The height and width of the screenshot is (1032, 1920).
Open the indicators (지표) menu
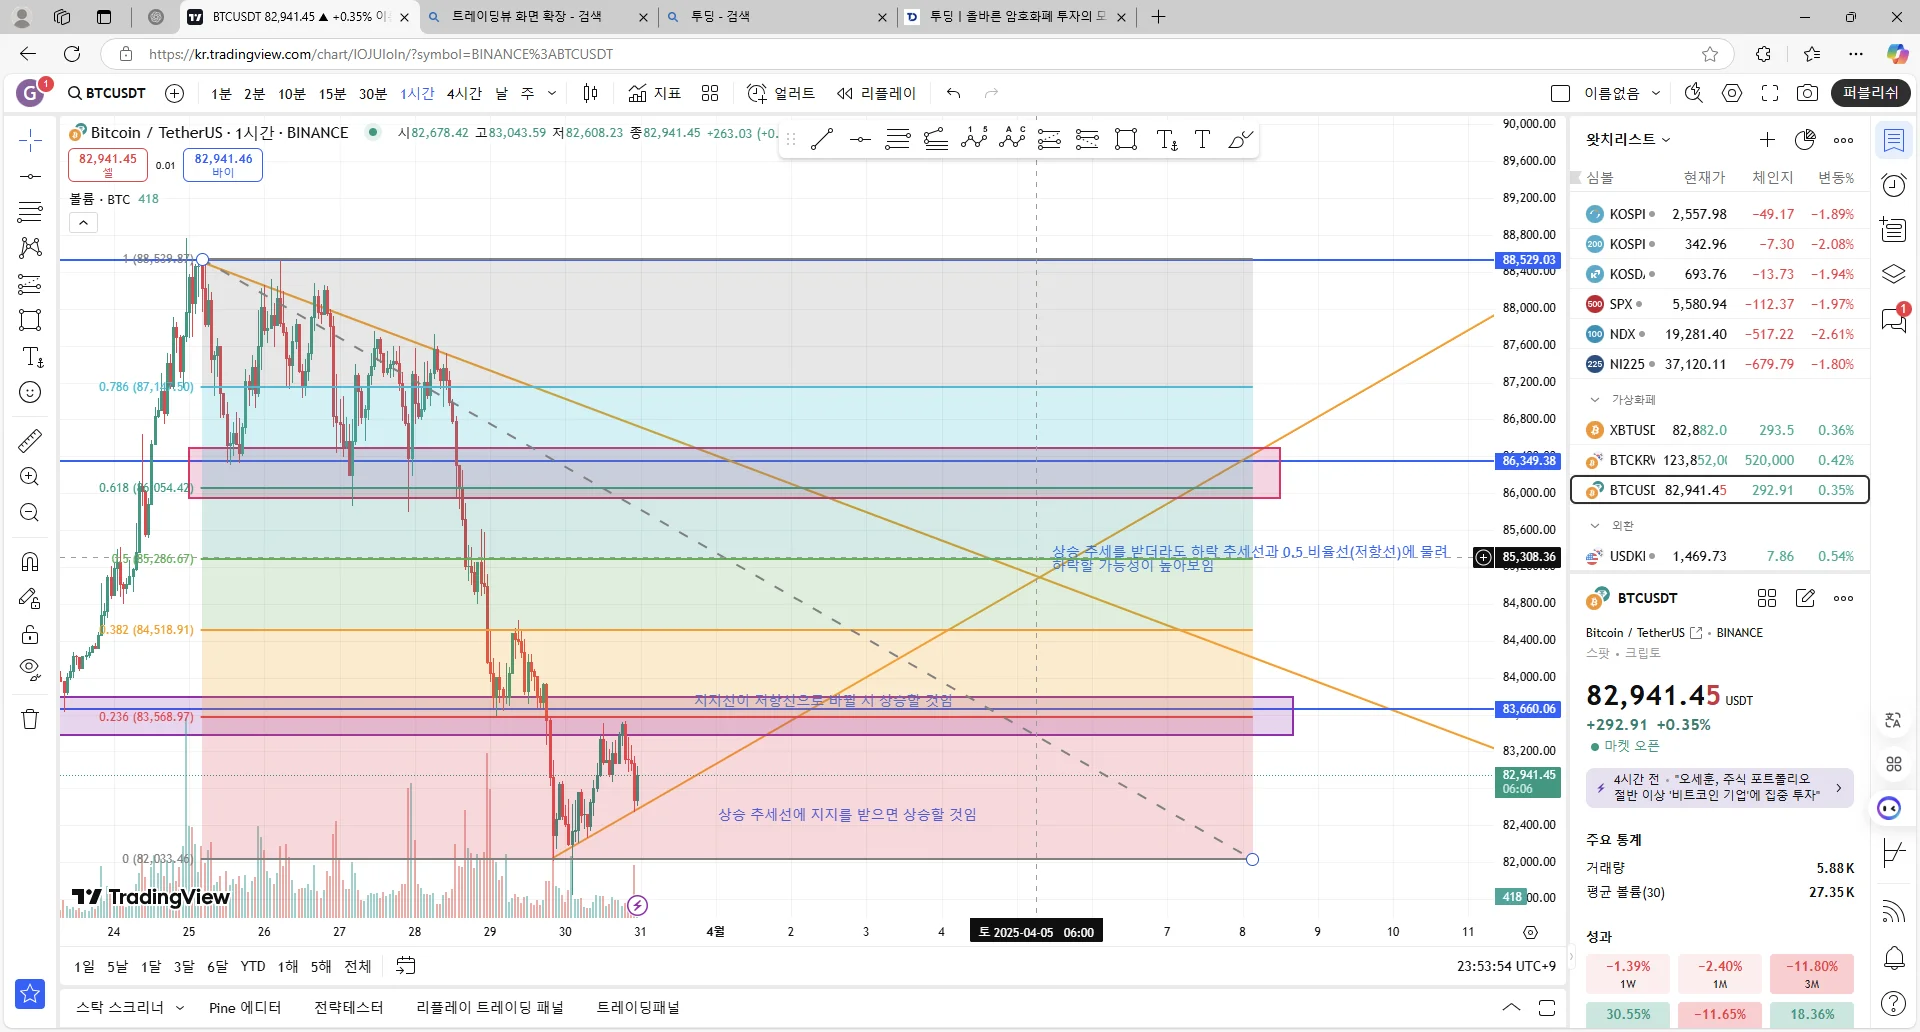(x=654, y=93)
